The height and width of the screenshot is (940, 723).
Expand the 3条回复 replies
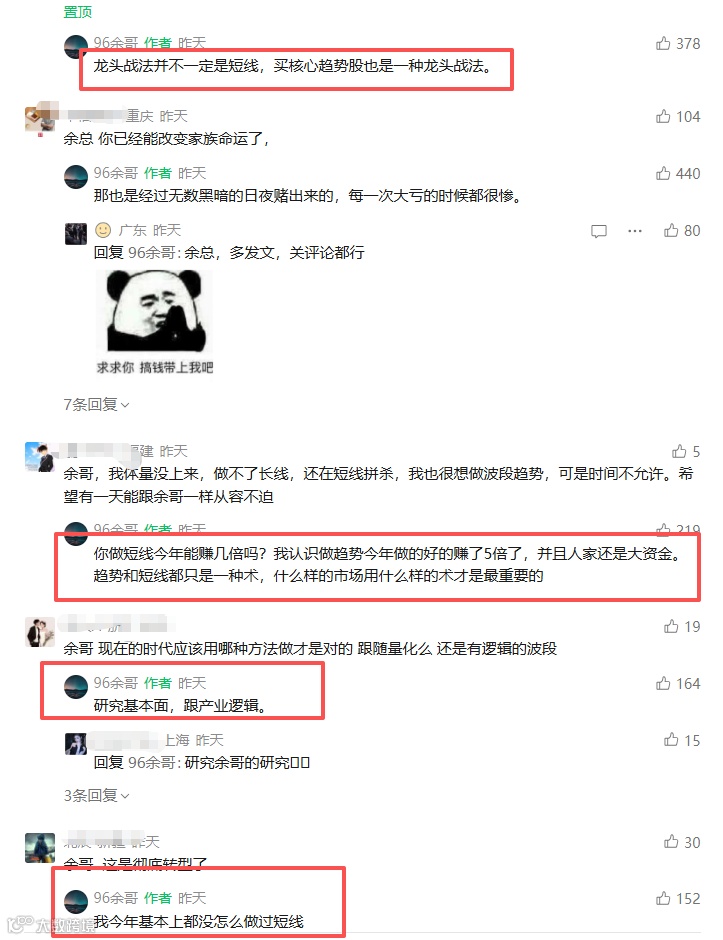pyautogui.click(x=97, y=796)
